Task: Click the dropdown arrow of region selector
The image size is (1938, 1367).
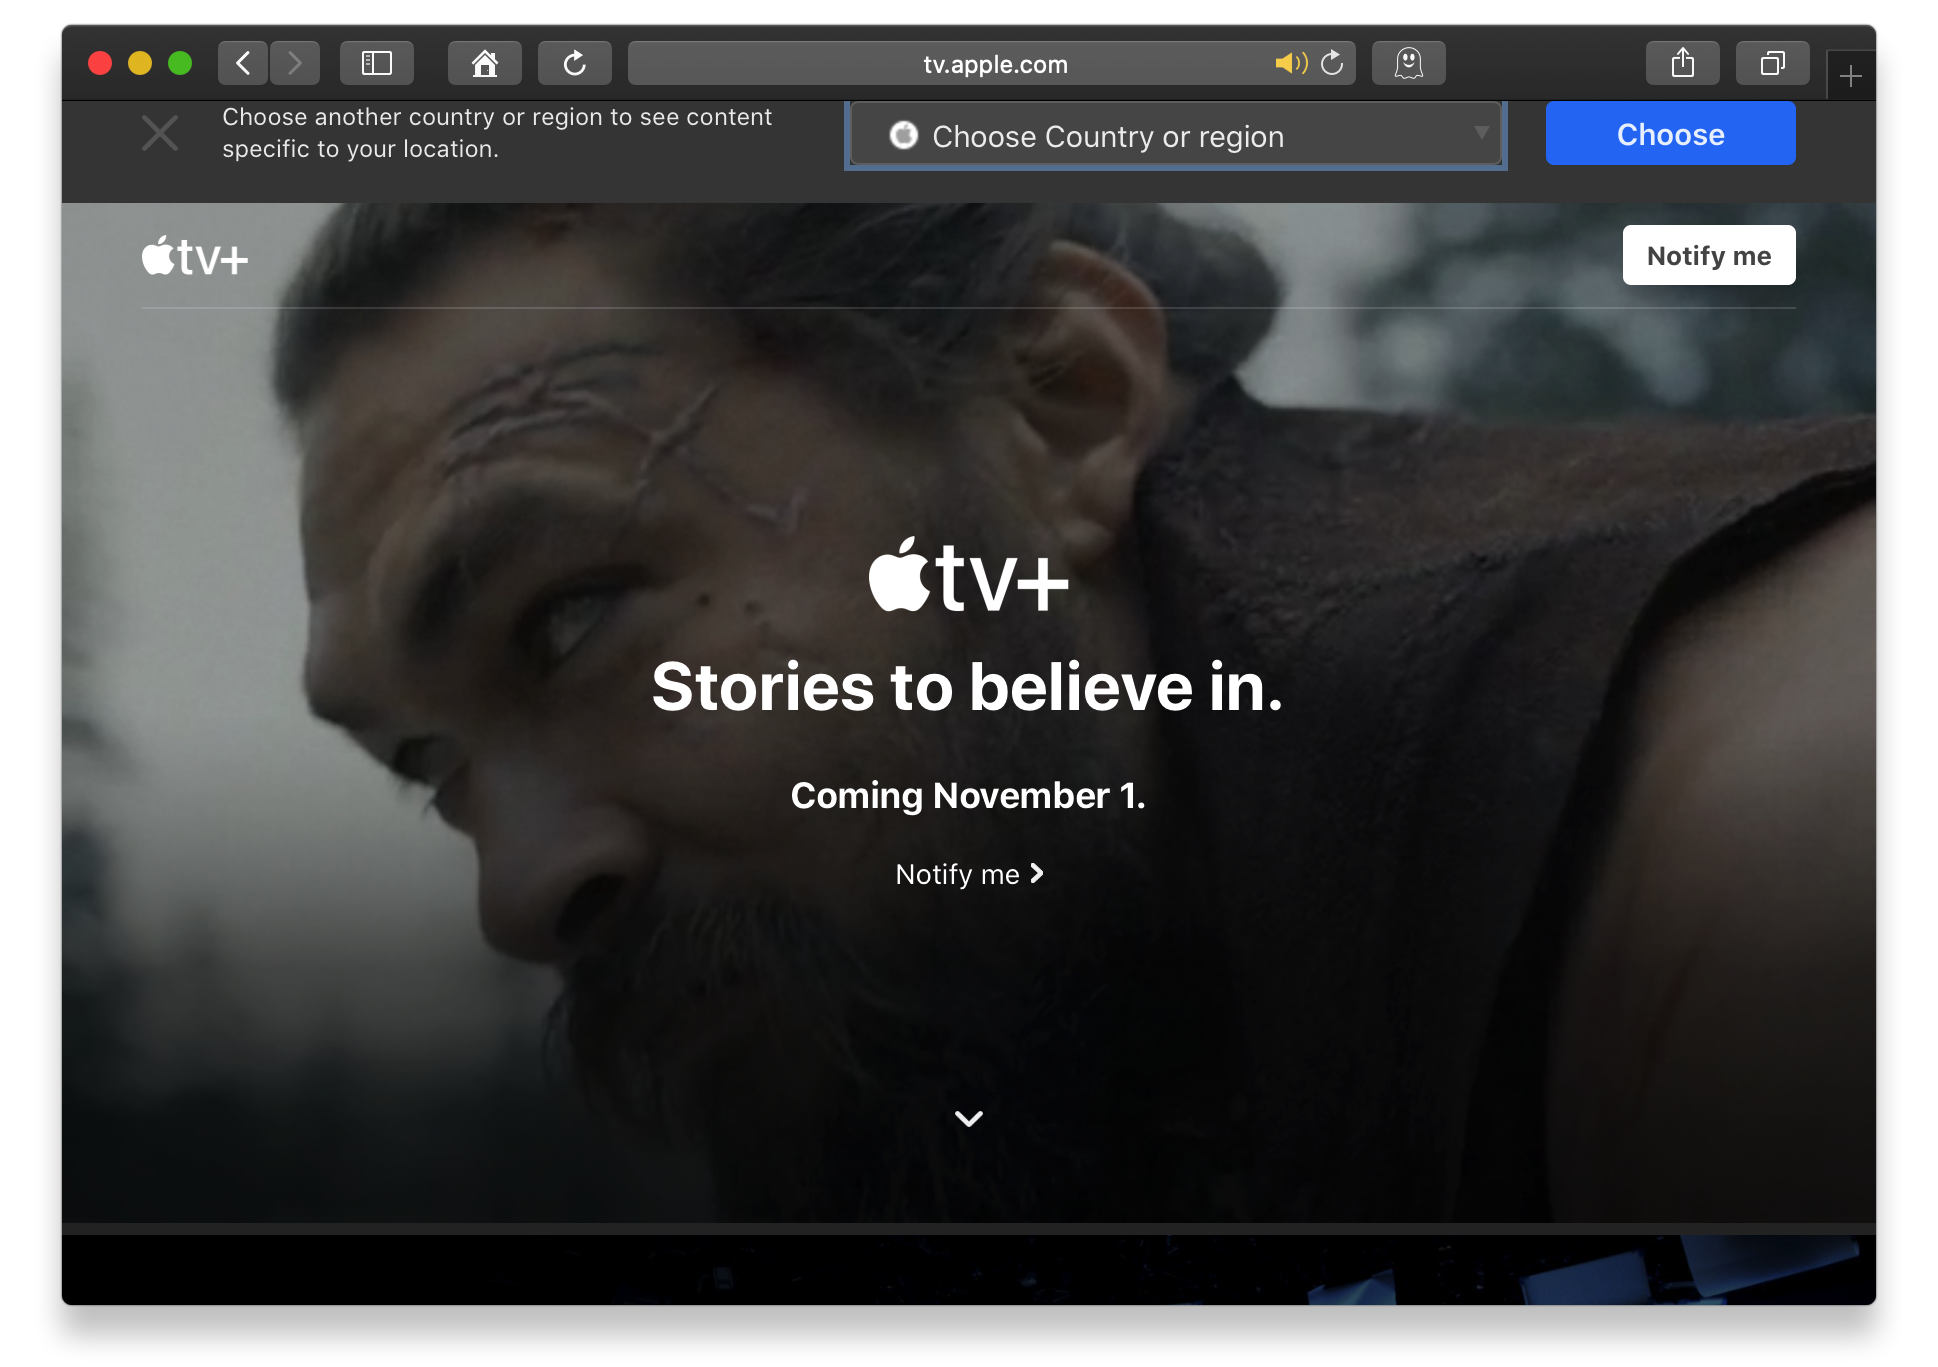Action: (1481, 133)
